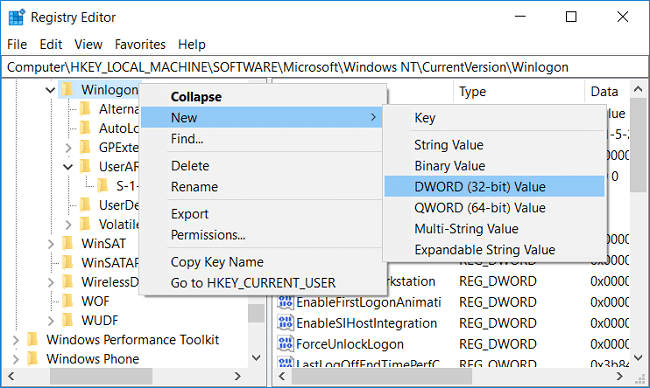The height and width of the screenshot is (388, 650).
Task: Click the registry path address bar
Action: pyautogui.click(x=325, y=67)
